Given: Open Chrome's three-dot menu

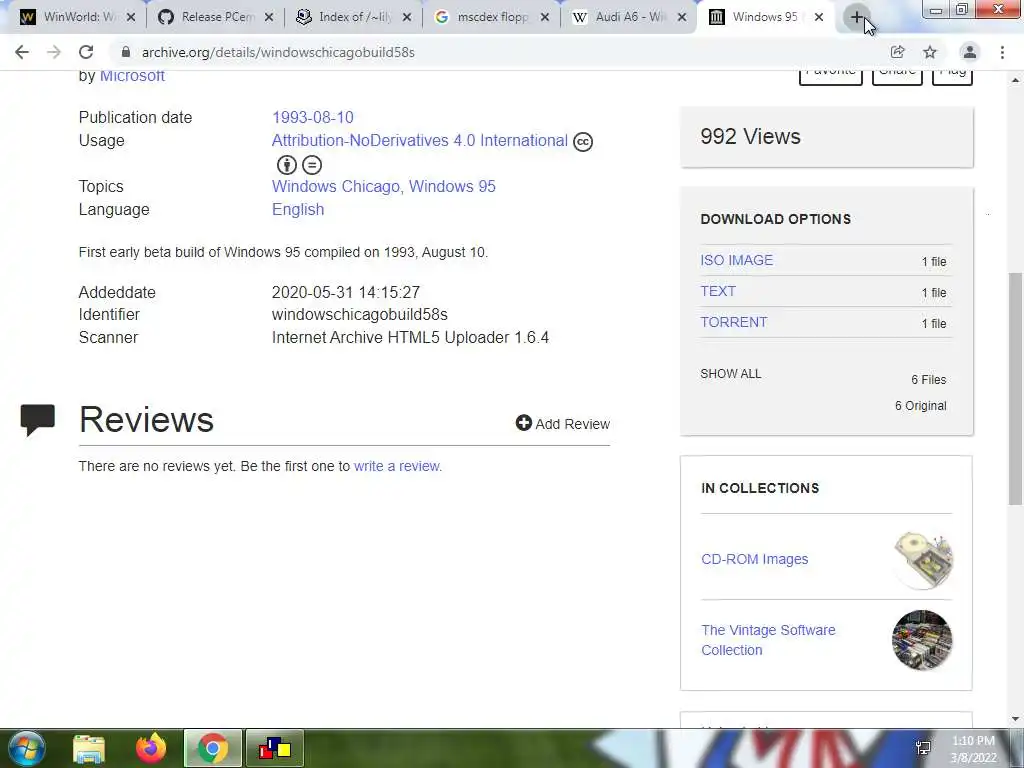Looking at the screenshot, I should pos(1002,52).
